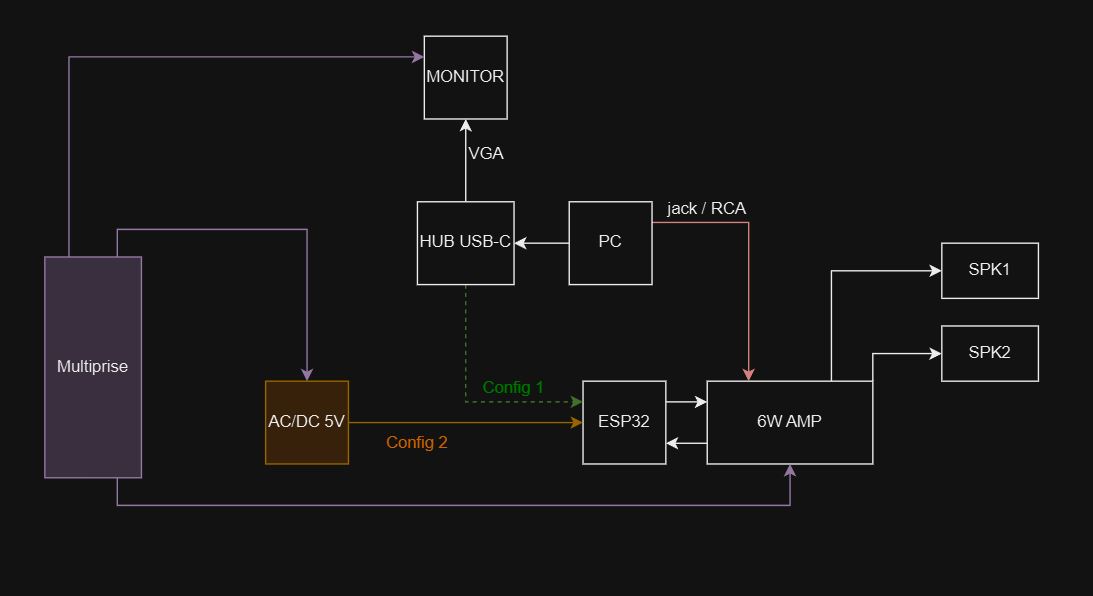Screen dimensions: 1093x596
Task: Click the orange arrowhead entering ESP32
Action: click(576, 423)
